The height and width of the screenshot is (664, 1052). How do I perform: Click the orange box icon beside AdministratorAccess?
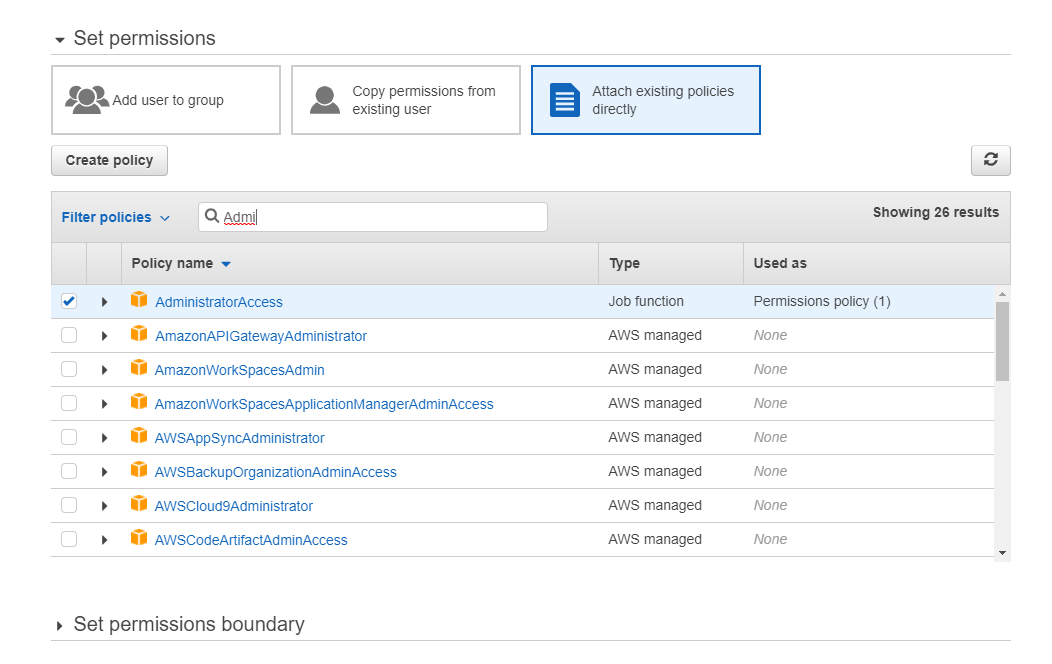click(139, 301)
